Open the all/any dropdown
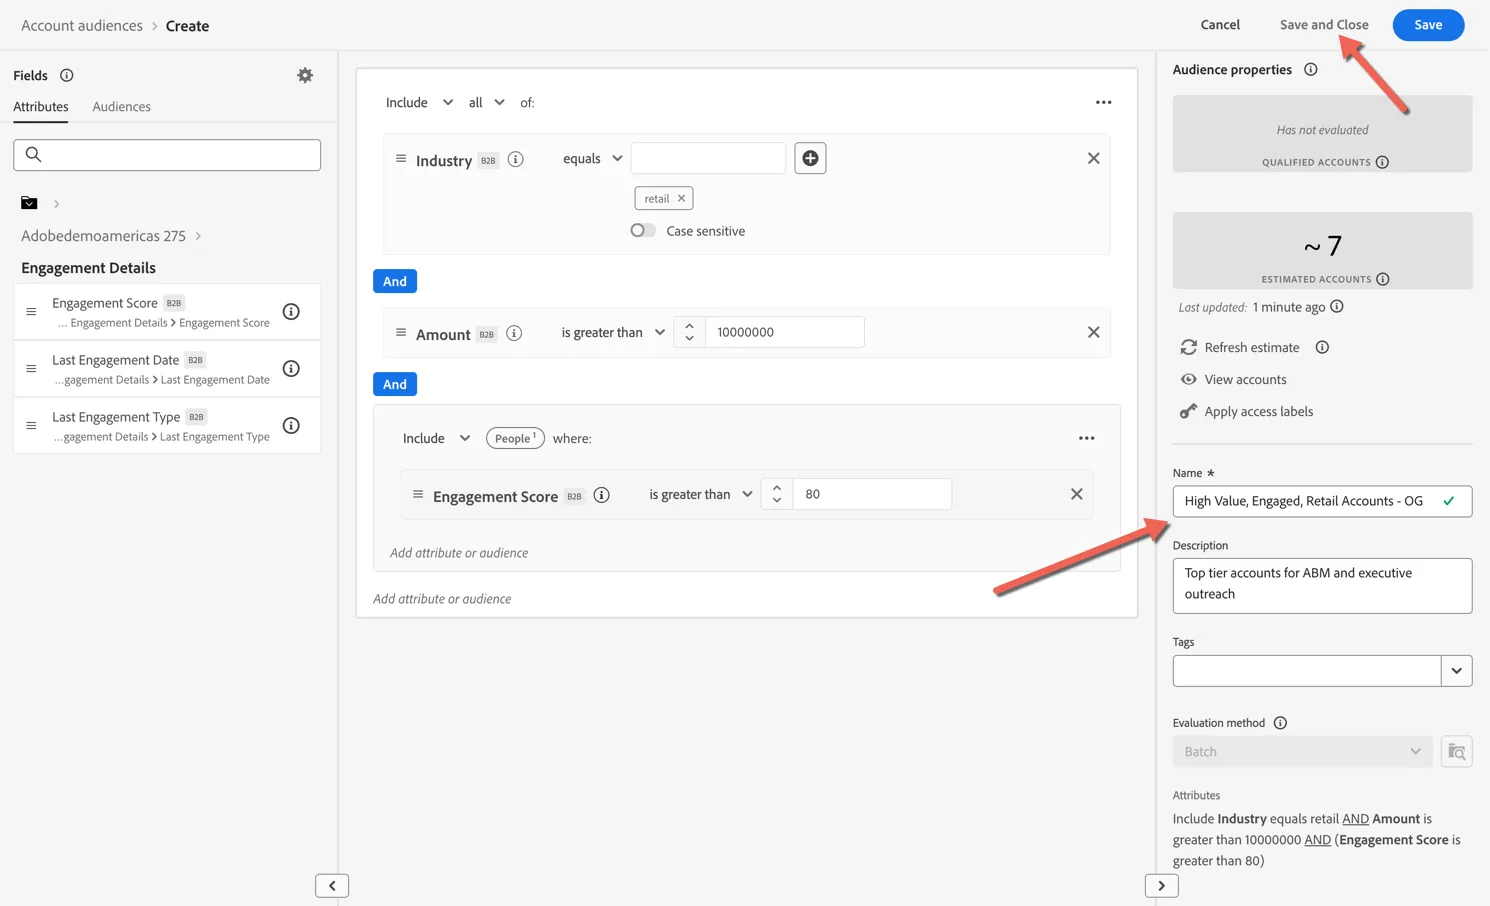The width and height of the screenshot is (1490, 906). pyautogui.click(x=486, y=102)
